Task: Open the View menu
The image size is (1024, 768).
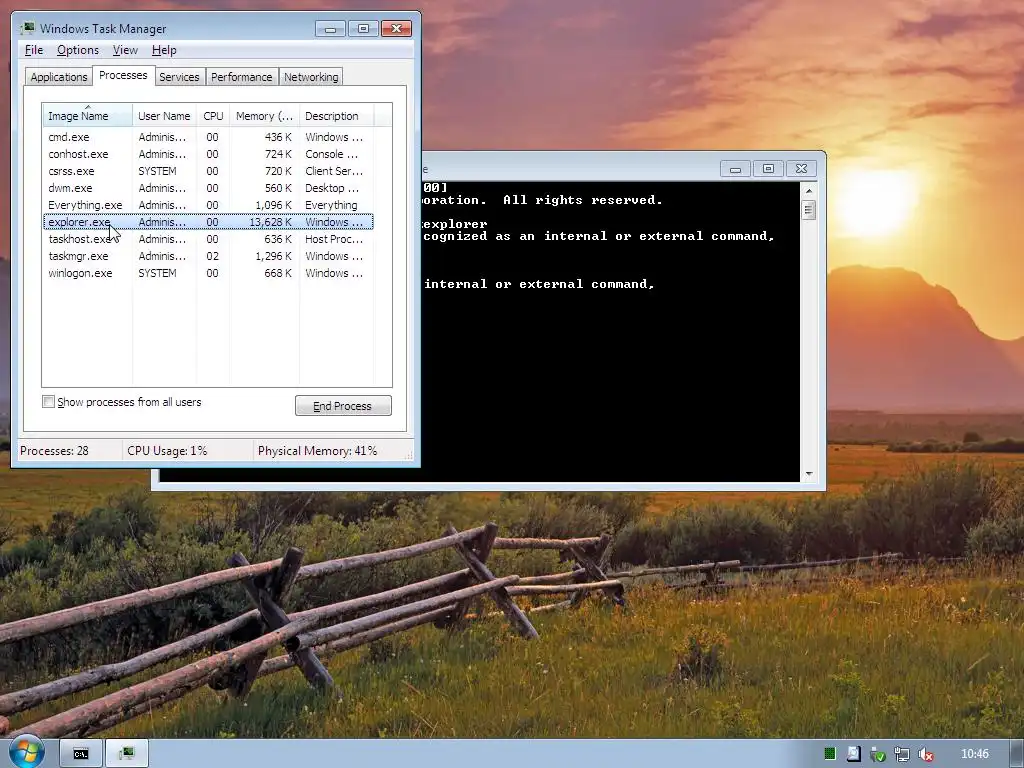Action: tap(125, 50)
